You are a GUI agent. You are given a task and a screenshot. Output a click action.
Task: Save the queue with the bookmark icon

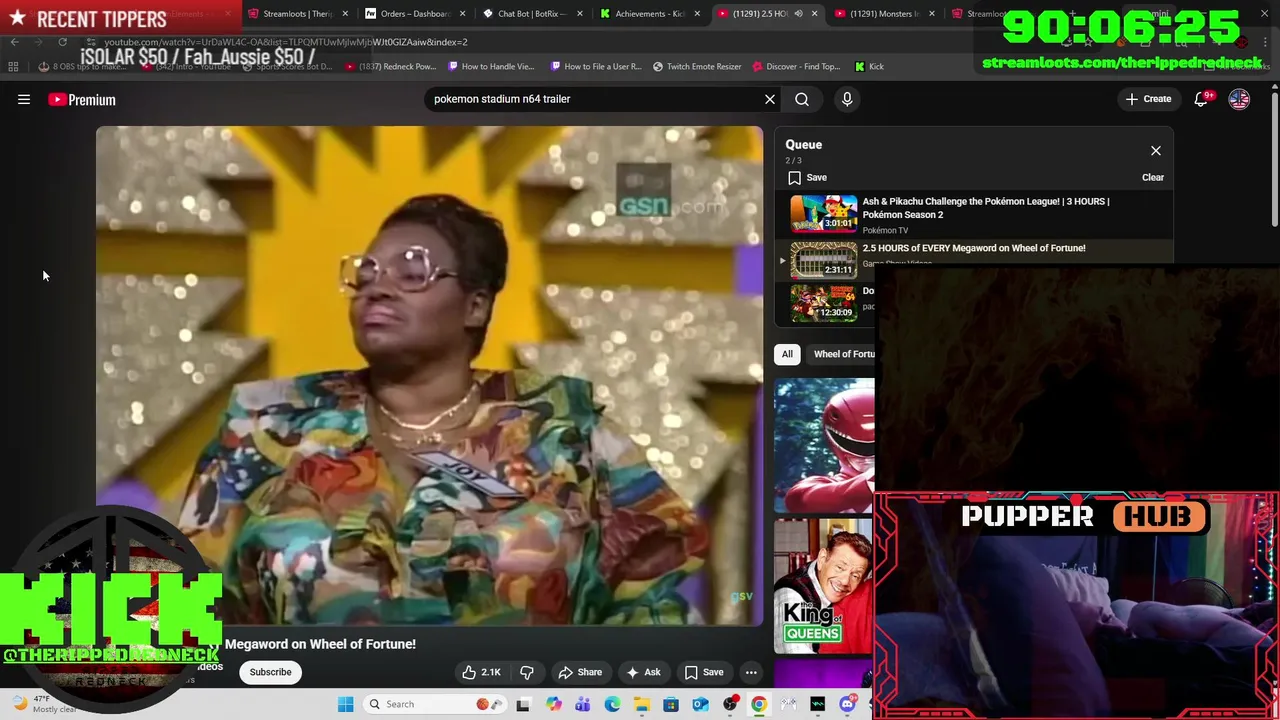808,178
